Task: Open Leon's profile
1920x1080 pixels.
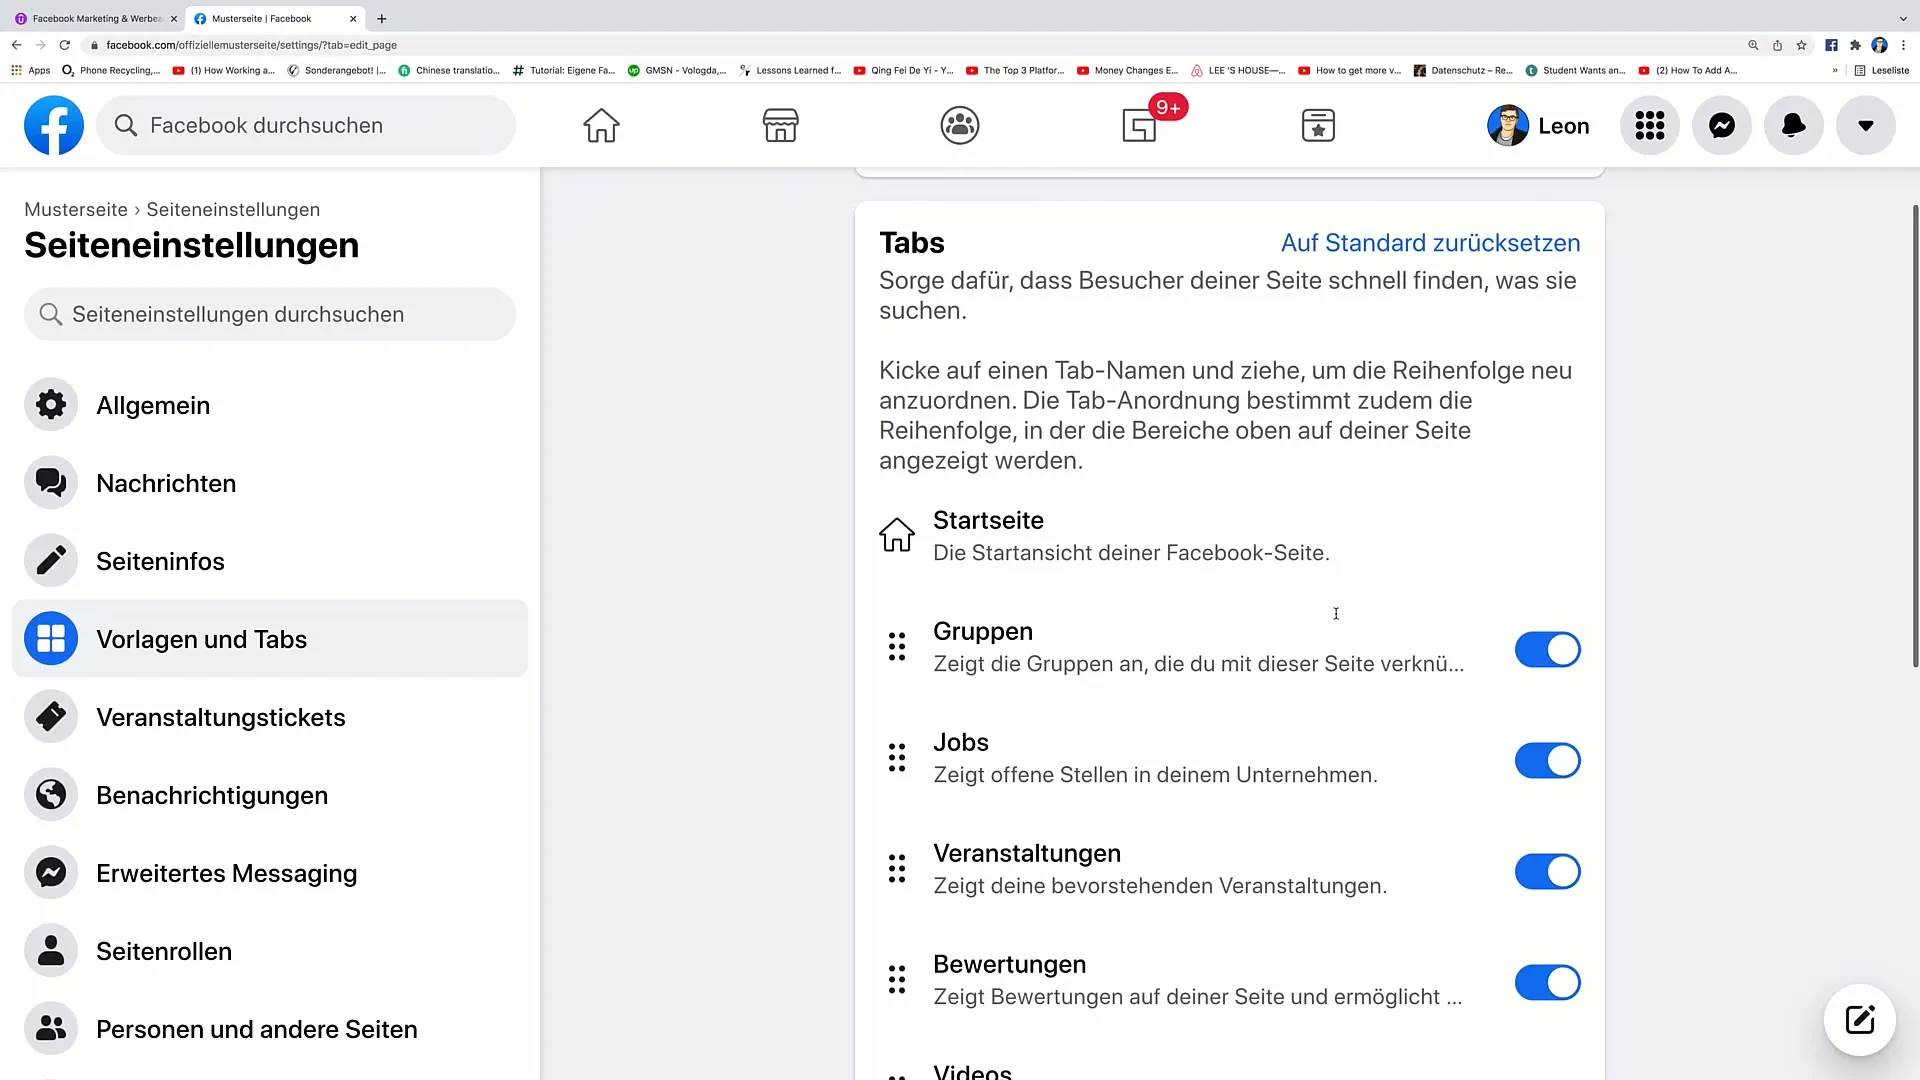Action: (x=1539, y=125)
